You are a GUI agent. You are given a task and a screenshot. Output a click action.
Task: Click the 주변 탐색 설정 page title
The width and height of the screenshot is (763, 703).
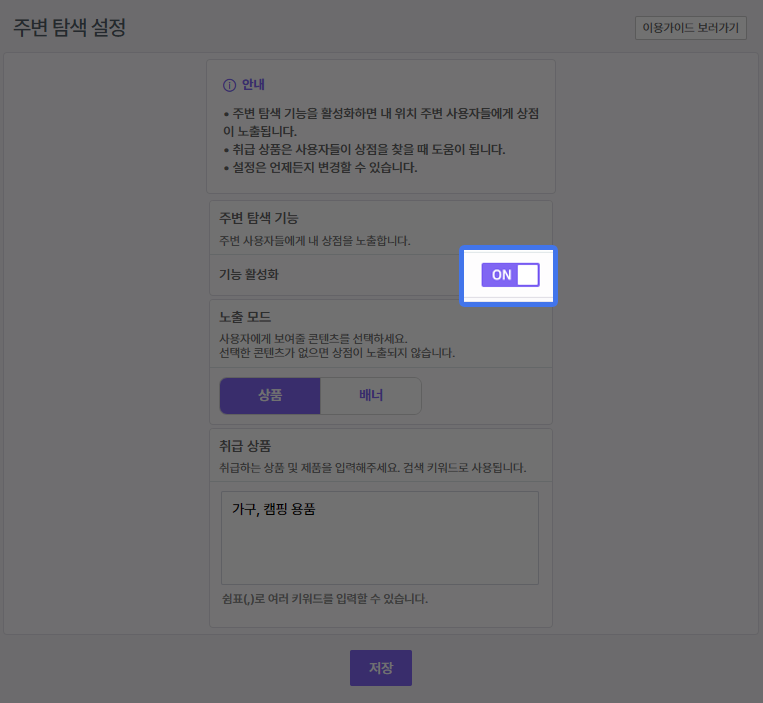click(x=69, y=28)
